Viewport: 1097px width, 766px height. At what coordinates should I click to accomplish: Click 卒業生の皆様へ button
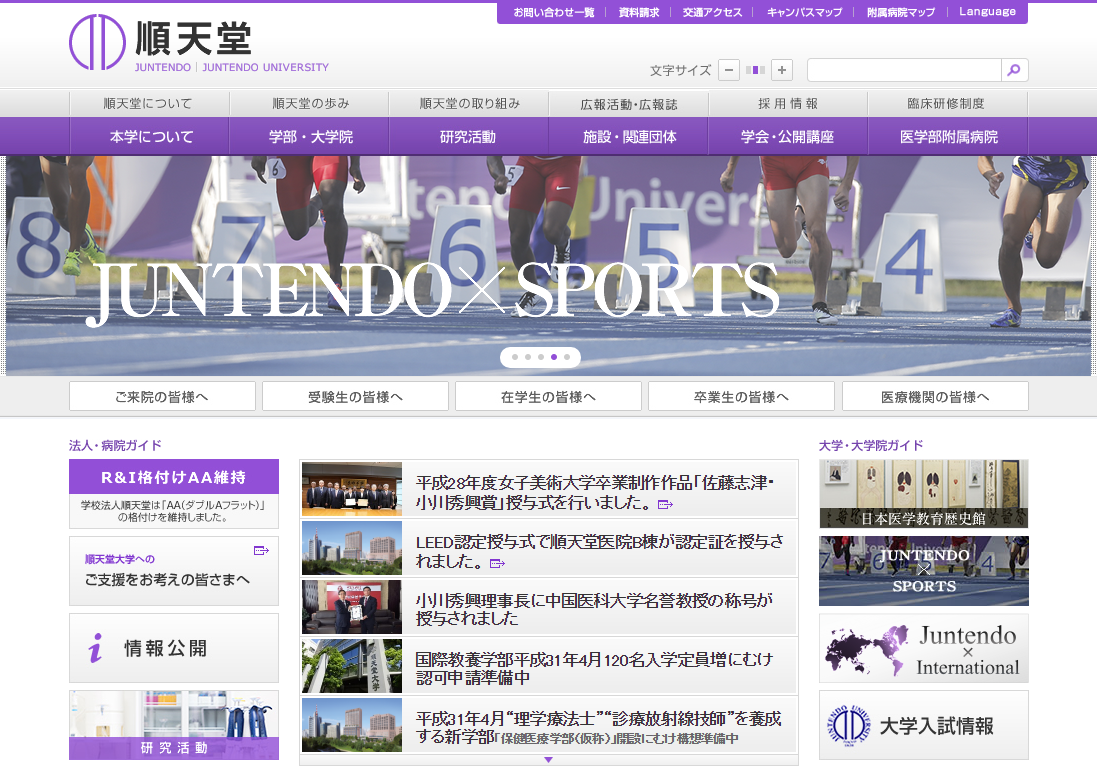point(742,397)
